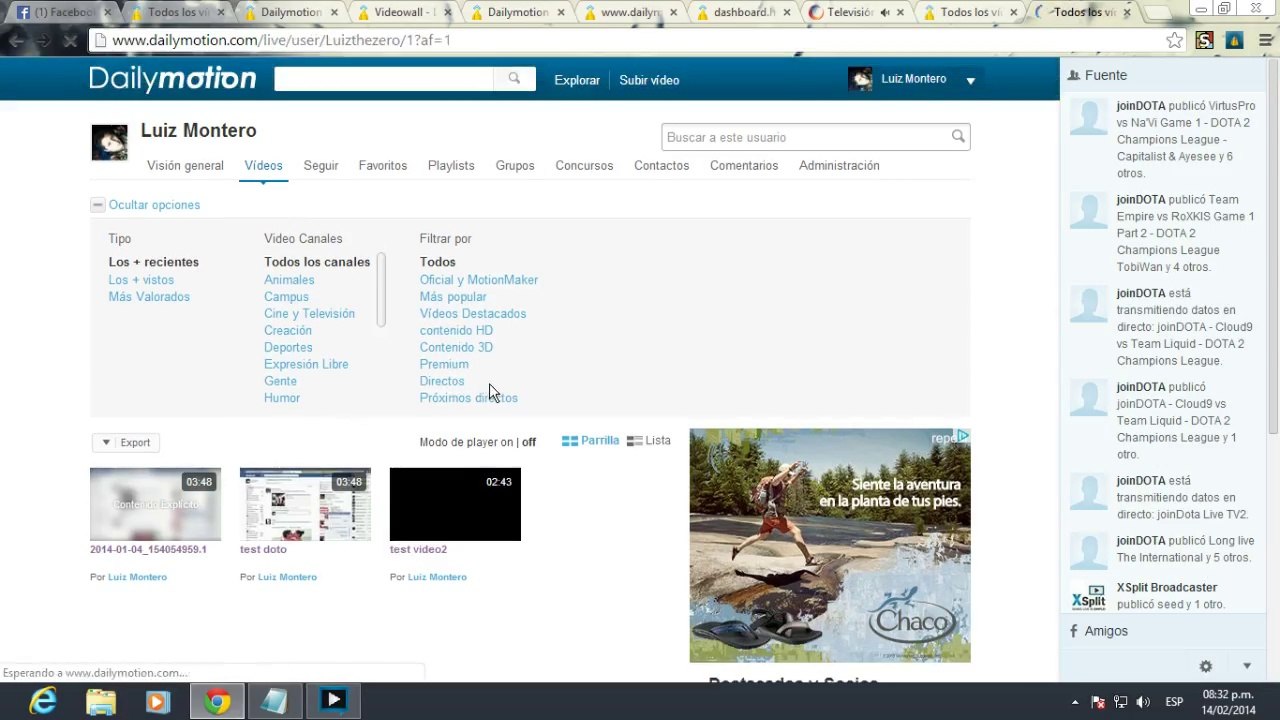Click the channel list scrollbar
Image resolution: width=1280 pixels, height=720 pixels.
click(x=381, y=290)
